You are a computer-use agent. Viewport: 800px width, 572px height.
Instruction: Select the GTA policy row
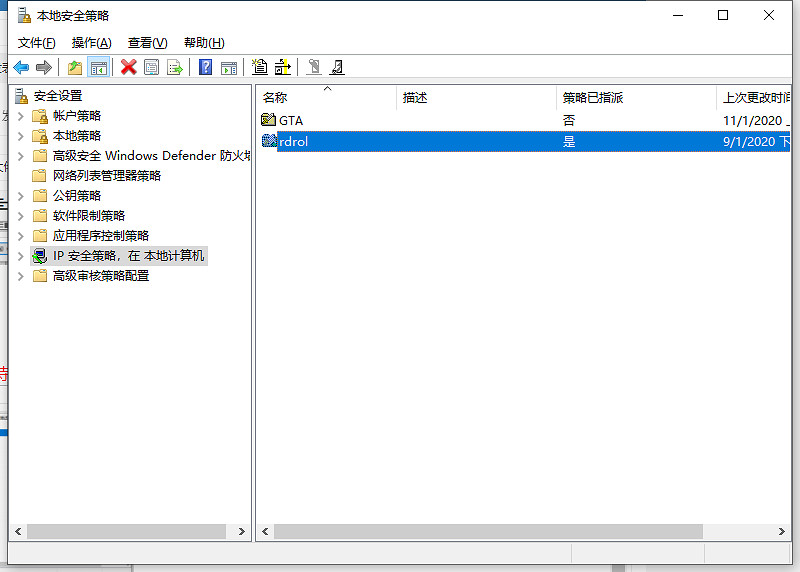290,120
